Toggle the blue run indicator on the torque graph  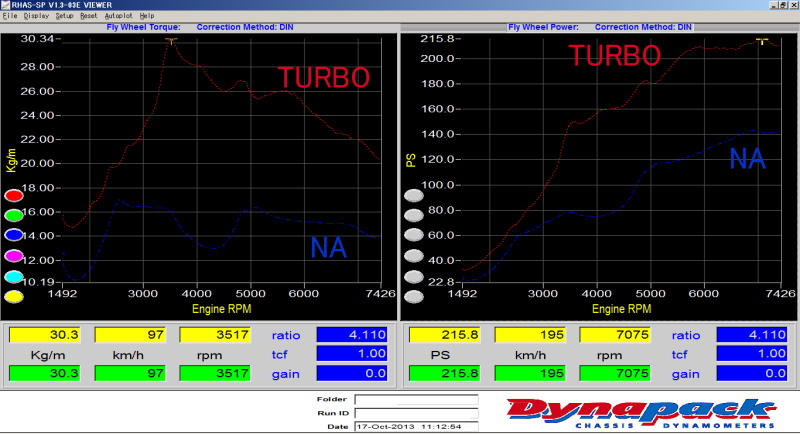pos(14,235)
